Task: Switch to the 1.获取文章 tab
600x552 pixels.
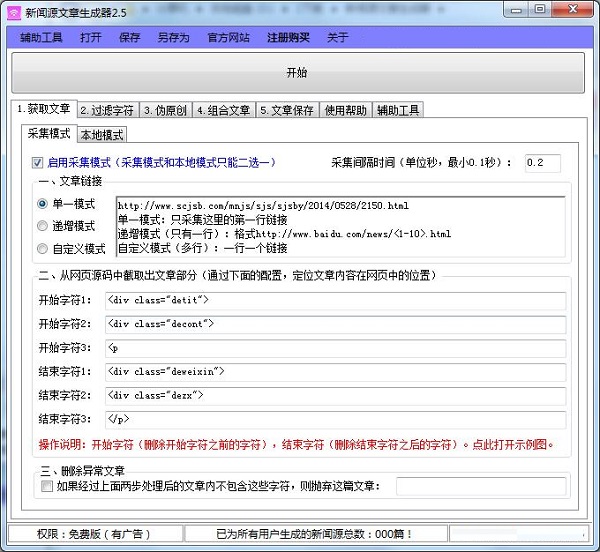Action: pyautogui.click(x=44, y=109)
